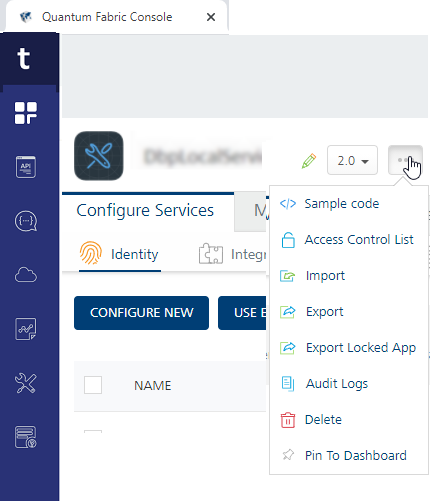Image resolution: width=430 pixels, height=501 pixels.
Task: Open the chat braces sidebar icon
Action: [26, 221]
